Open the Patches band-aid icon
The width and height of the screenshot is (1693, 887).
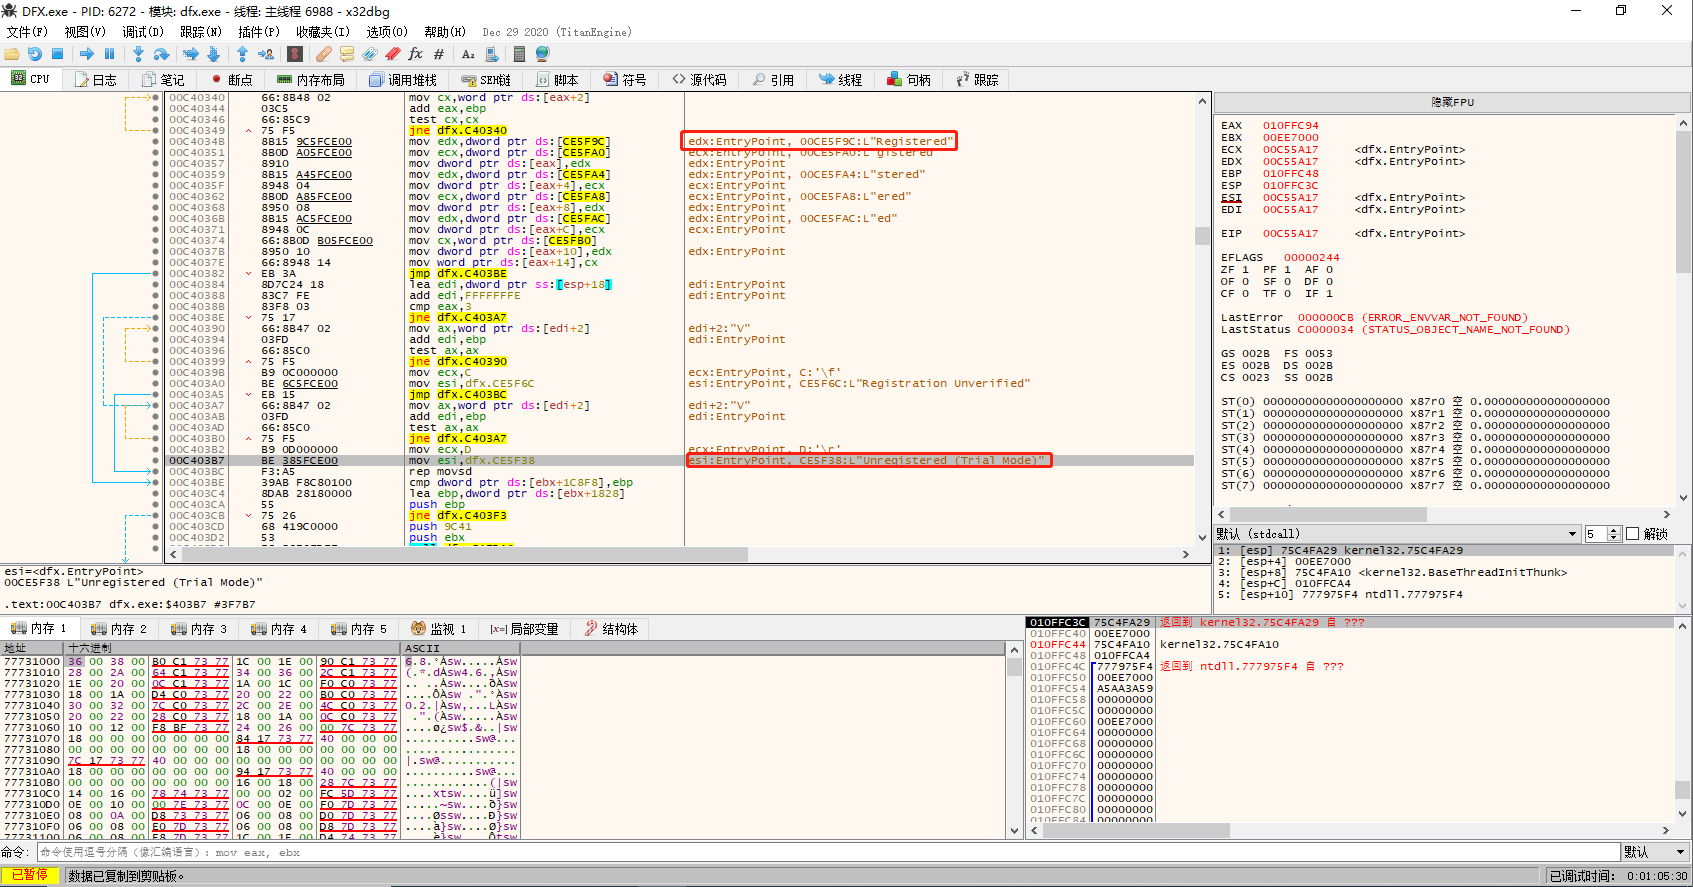click(x=323, y=54)
